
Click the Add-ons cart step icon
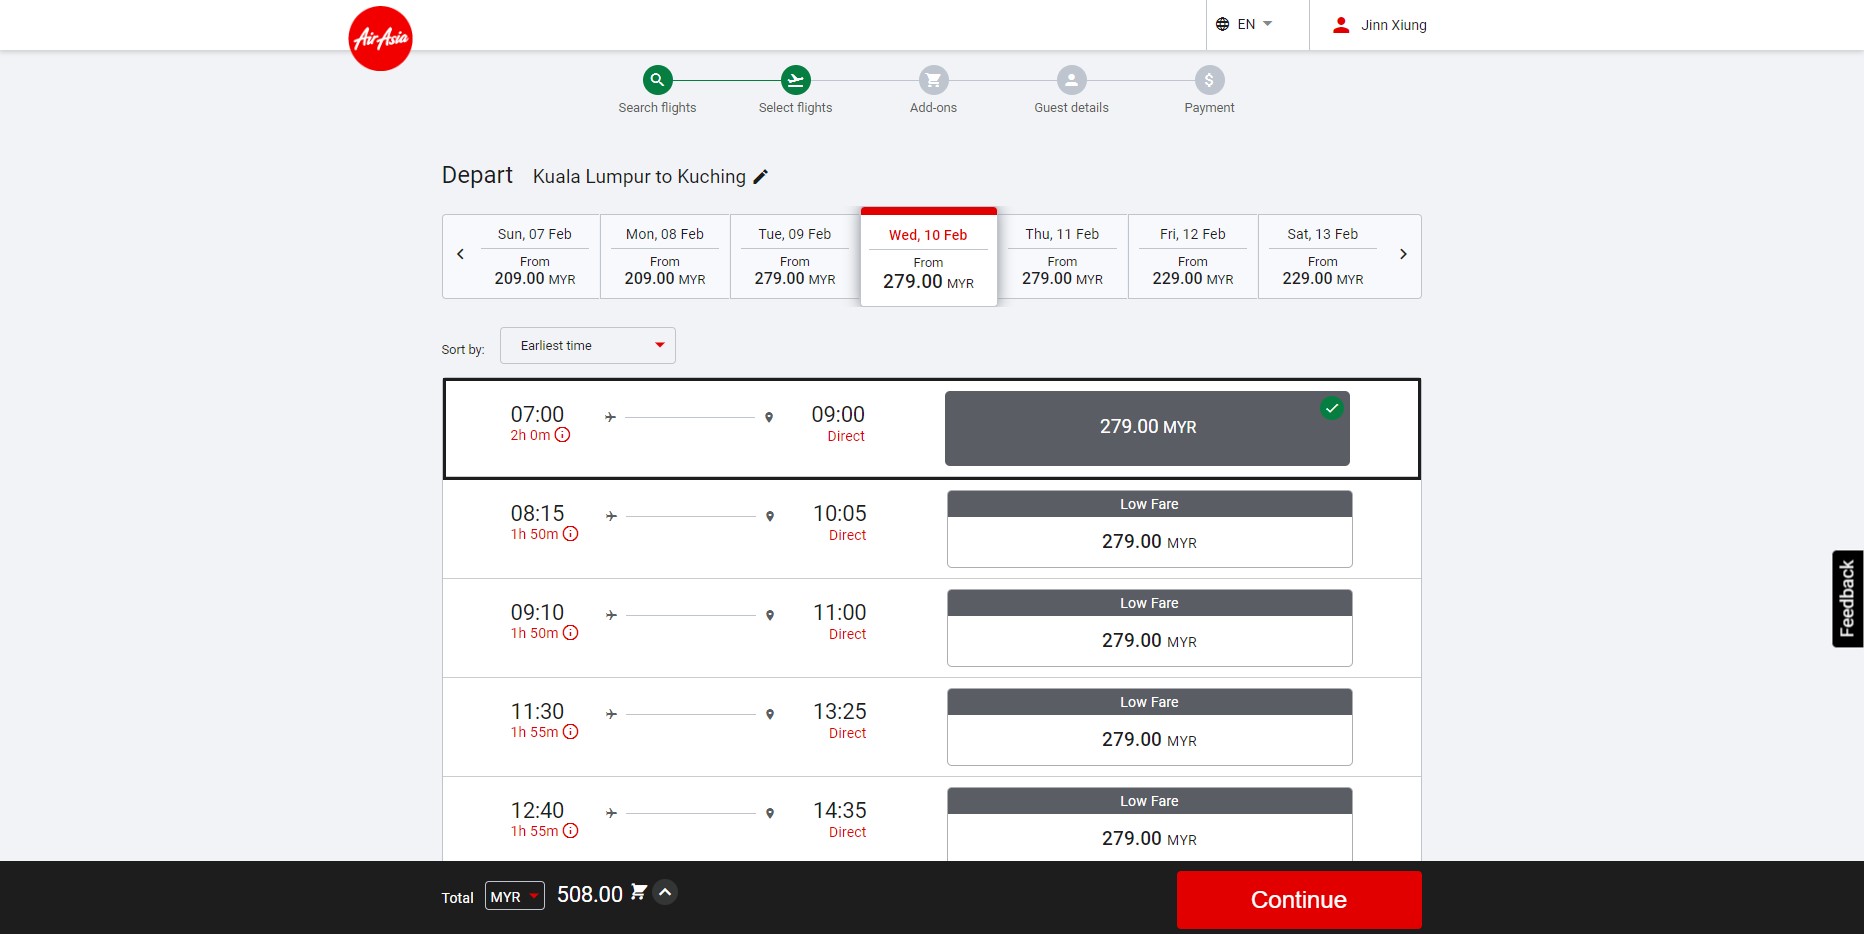point(933,80)
